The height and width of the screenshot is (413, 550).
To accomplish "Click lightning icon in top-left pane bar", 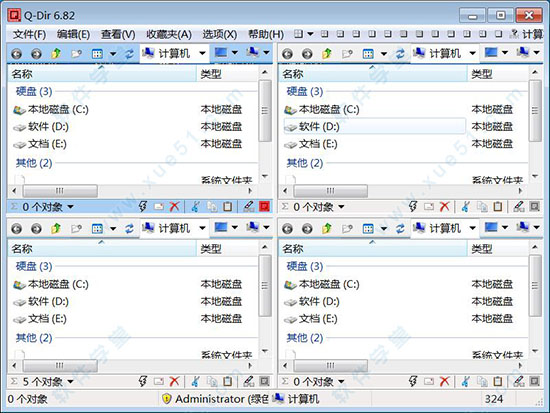I will click(x=143, y=206).
